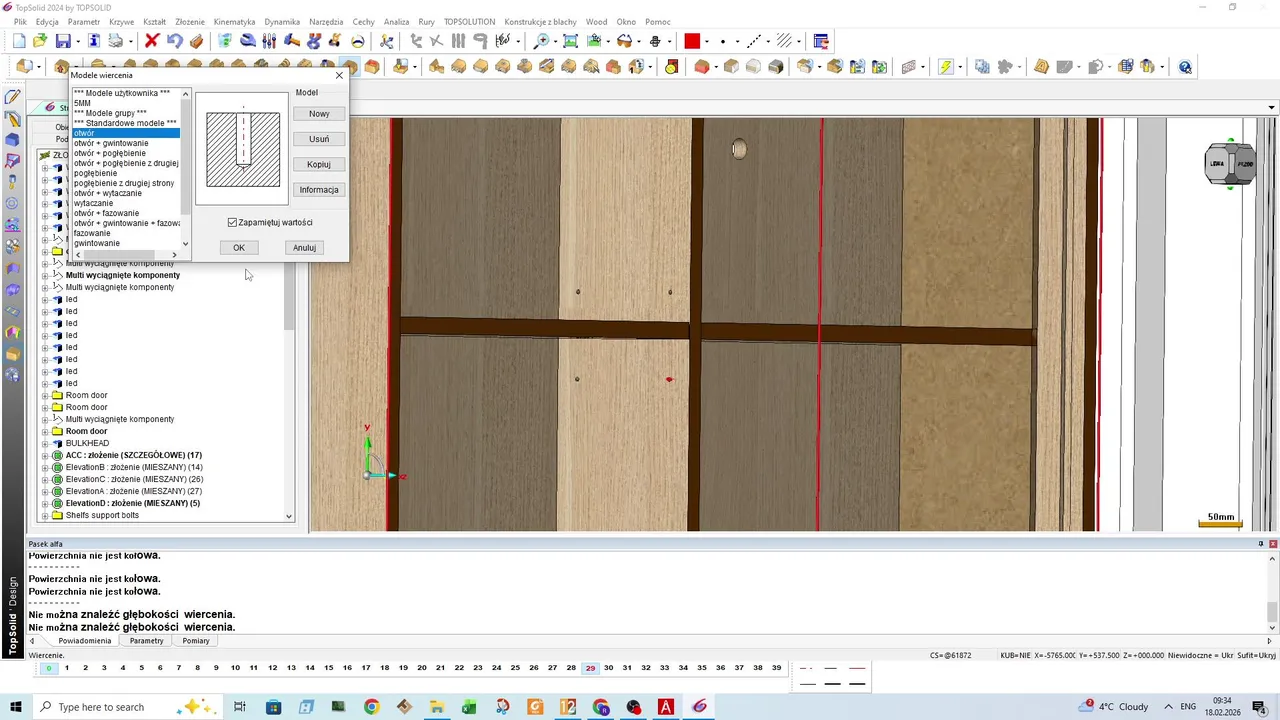Click the Kopiuj model button
The height and width of the screenshot is (720, 1280).
click(319, 164)
